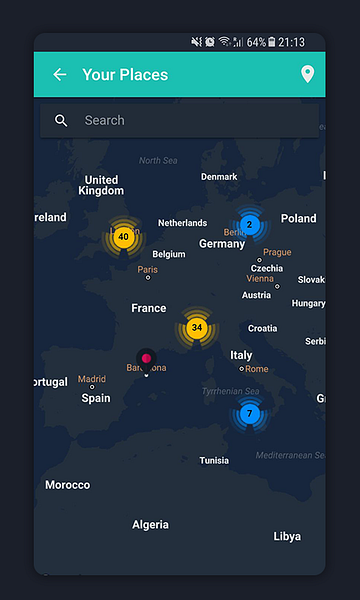Click the North Sea label
Viewport: 360px width, 600px height.
pos(158,160)
